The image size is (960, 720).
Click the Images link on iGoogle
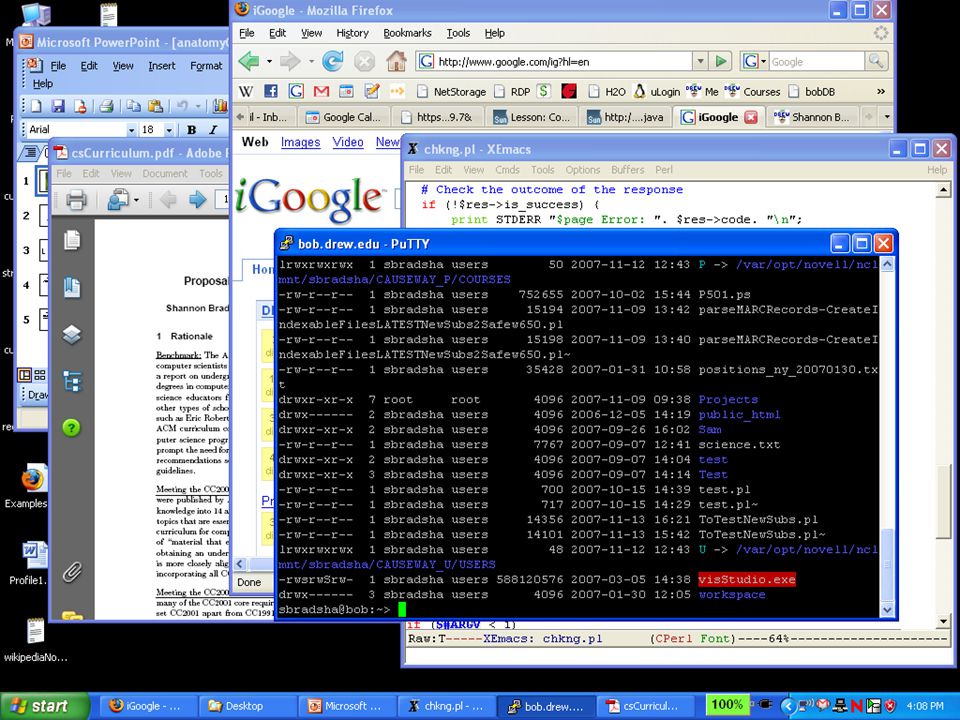click(x=300, y=143)
